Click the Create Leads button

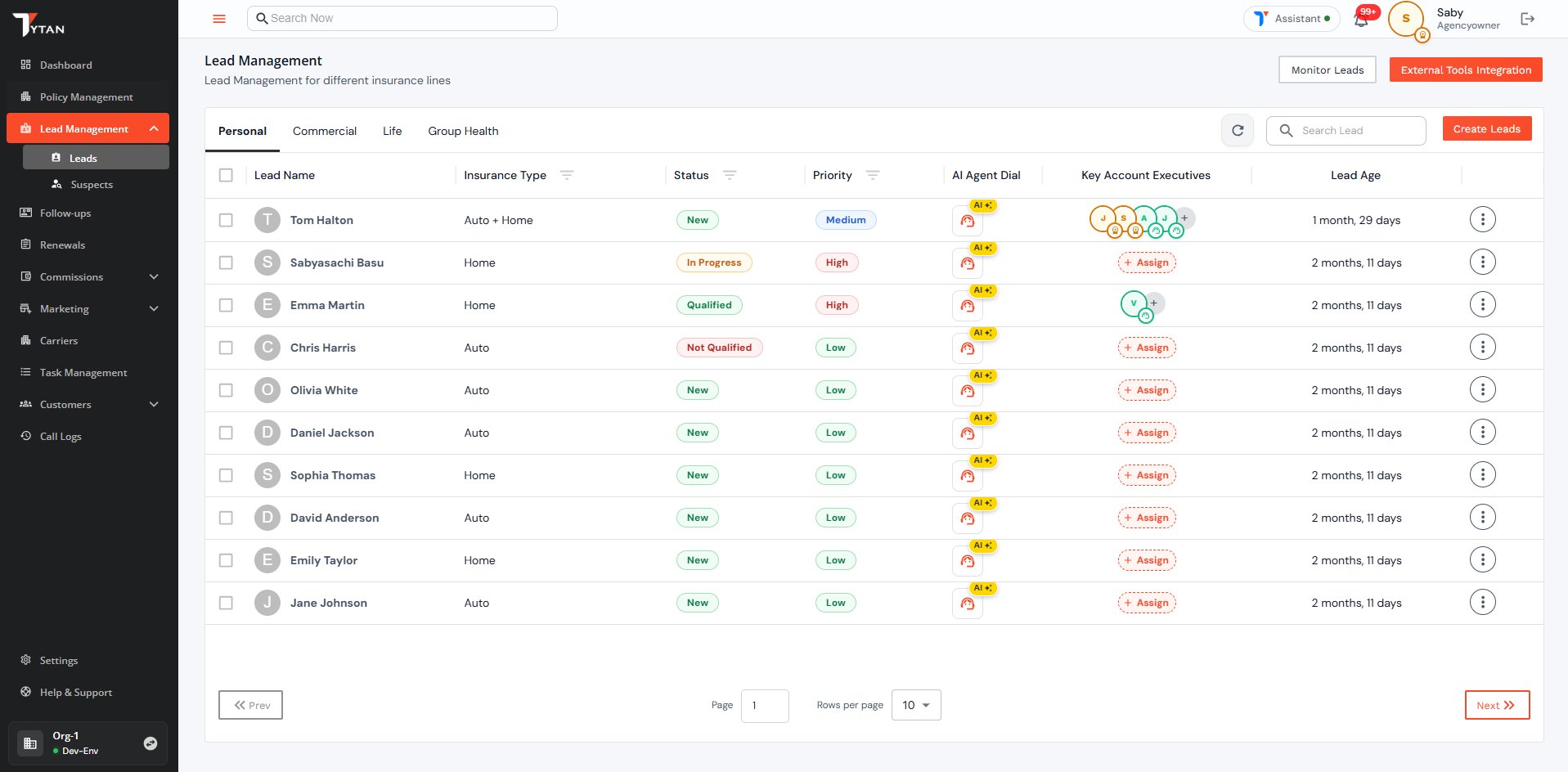coord(1486,129)
